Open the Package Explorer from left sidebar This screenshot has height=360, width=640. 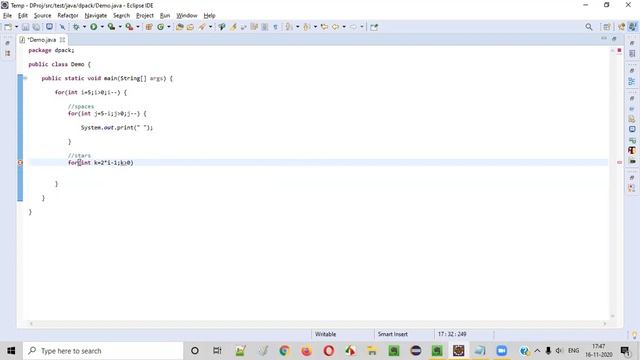click(8, 53)
